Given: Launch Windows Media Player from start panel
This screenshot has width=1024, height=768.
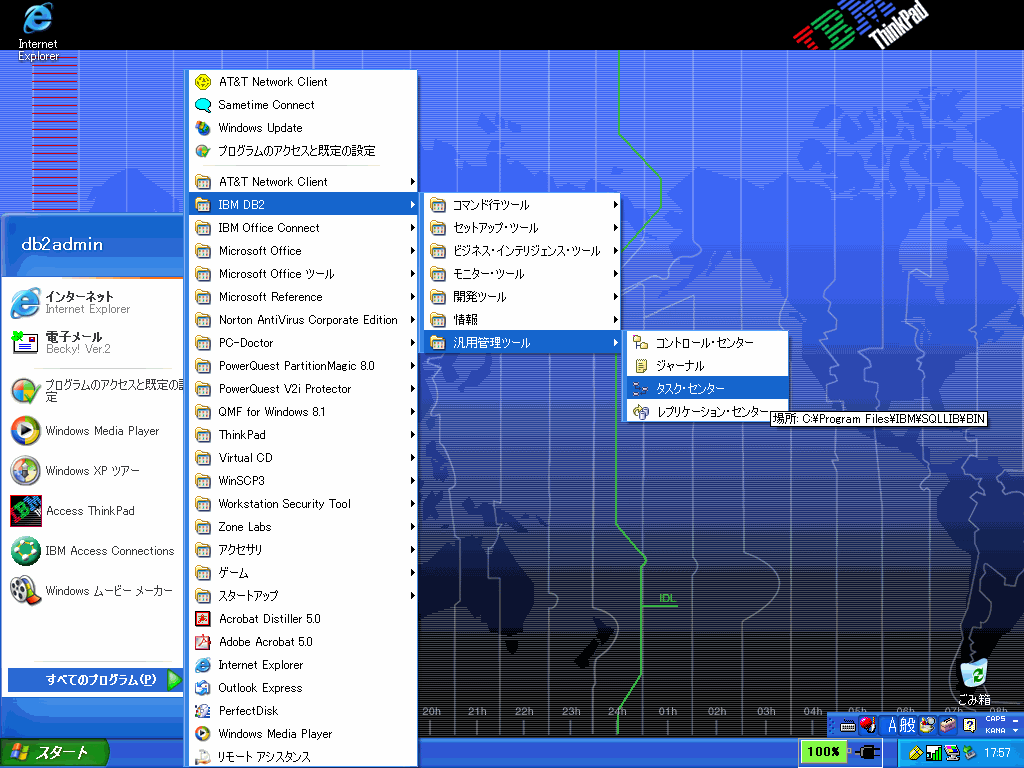Looking at the screenshot, I should pyautogui.click(x=95, y=431).
